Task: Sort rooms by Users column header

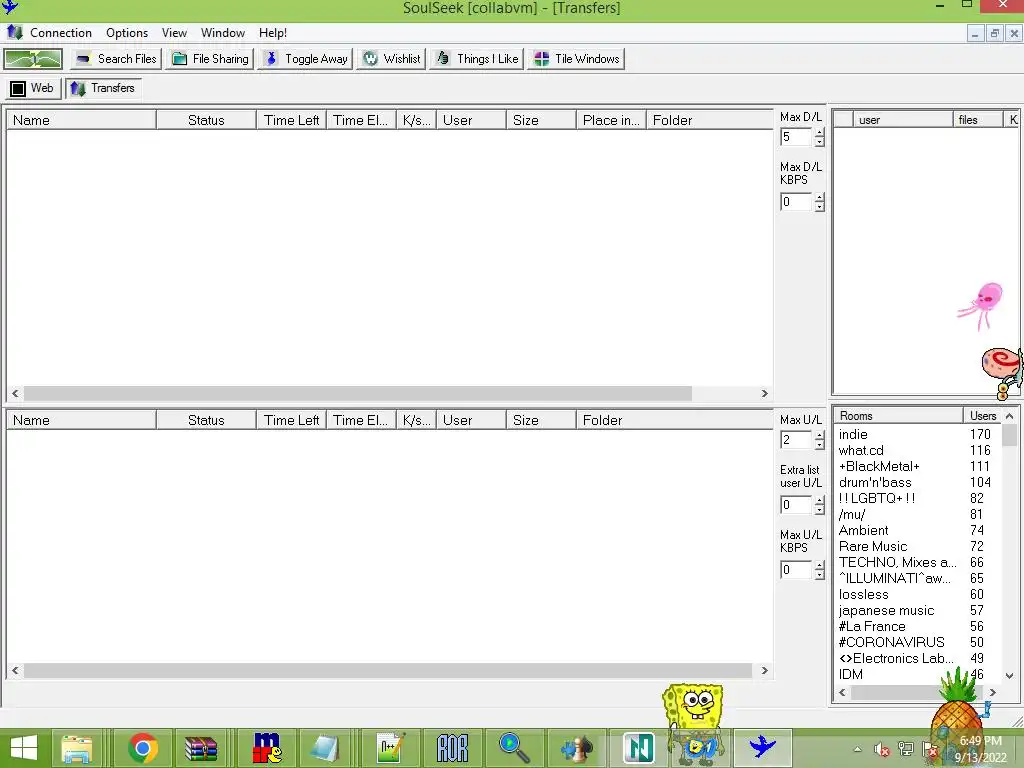Action: point(983,416)
